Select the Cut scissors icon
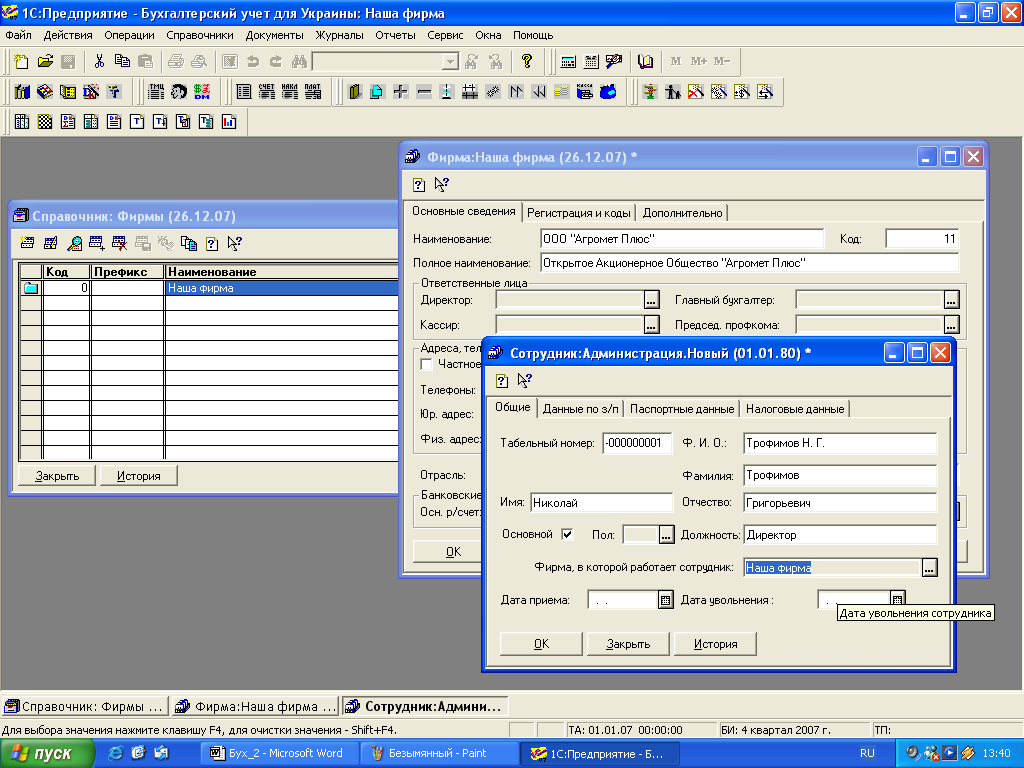This screenshot has height=768, width=1024. point(99,61)
